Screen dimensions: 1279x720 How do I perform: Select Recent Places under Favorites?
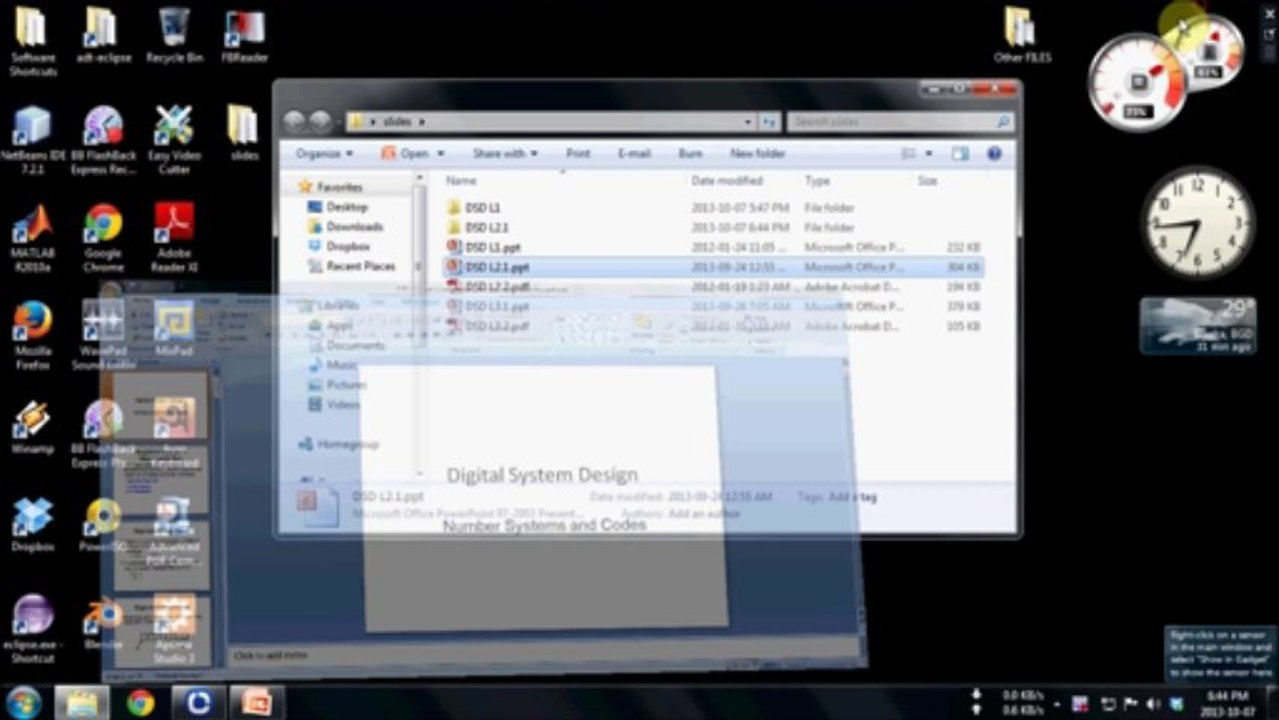(351, 266)
